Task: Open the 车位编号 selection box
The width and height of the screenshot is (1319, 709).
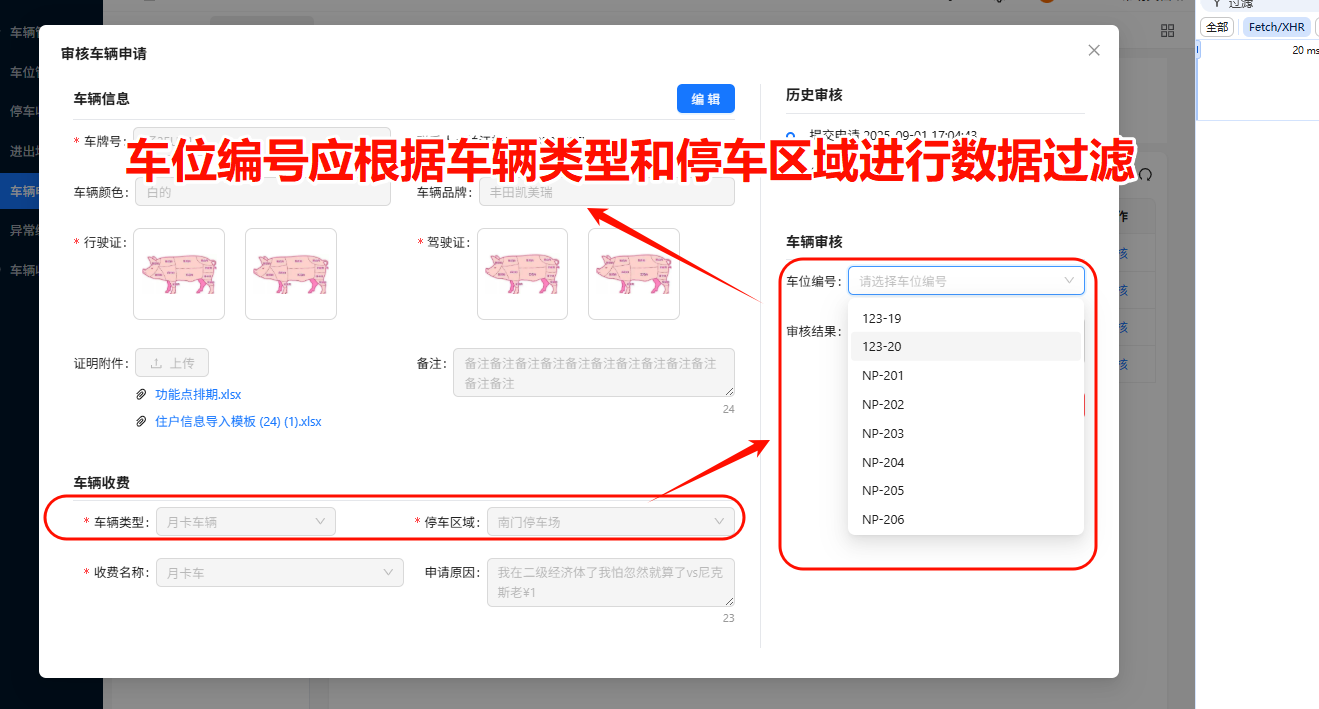Action: click(965, 280)
